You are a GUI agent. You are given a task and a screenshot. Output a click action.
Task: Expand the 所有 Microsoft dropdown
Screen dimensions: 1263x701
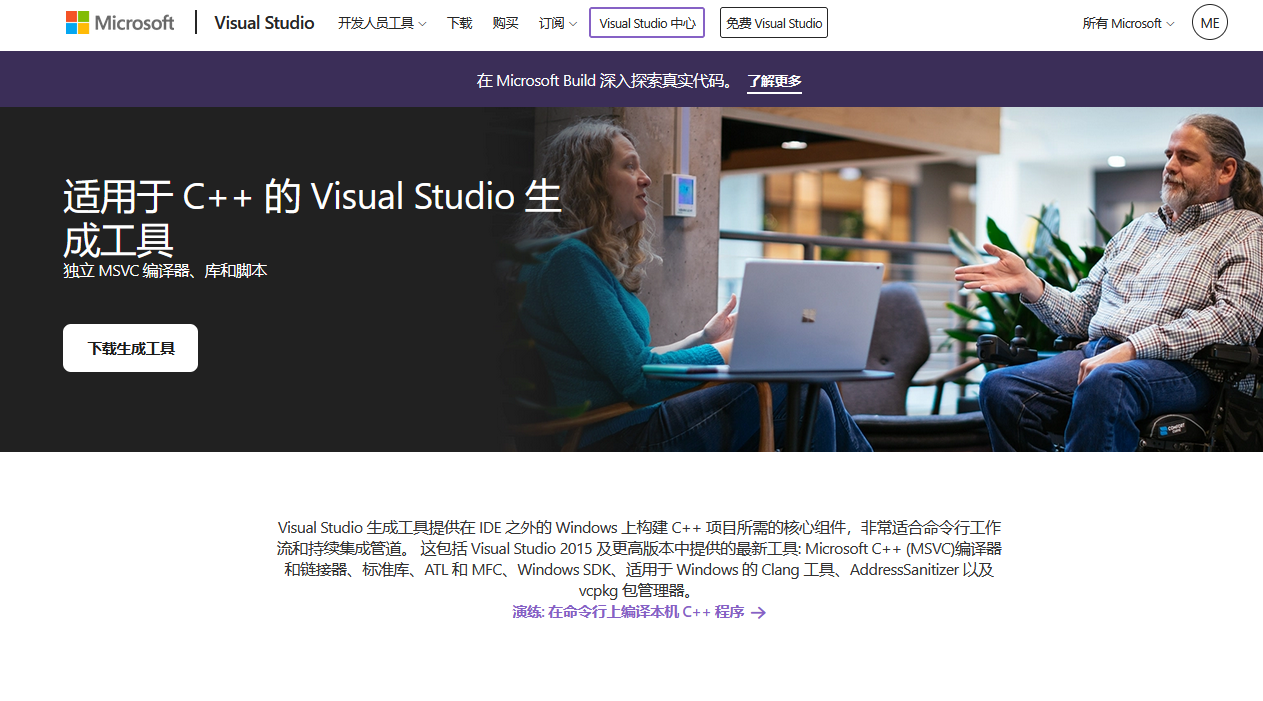click(x=1128, y=23)
